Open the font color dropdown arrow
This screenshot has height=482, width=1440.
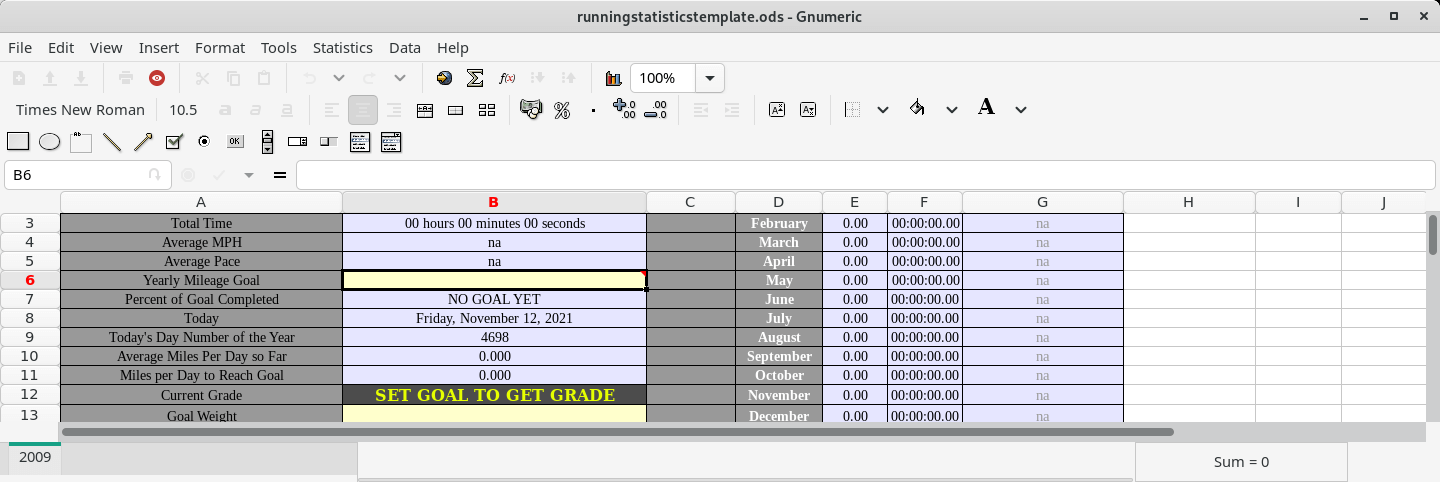1021,110
